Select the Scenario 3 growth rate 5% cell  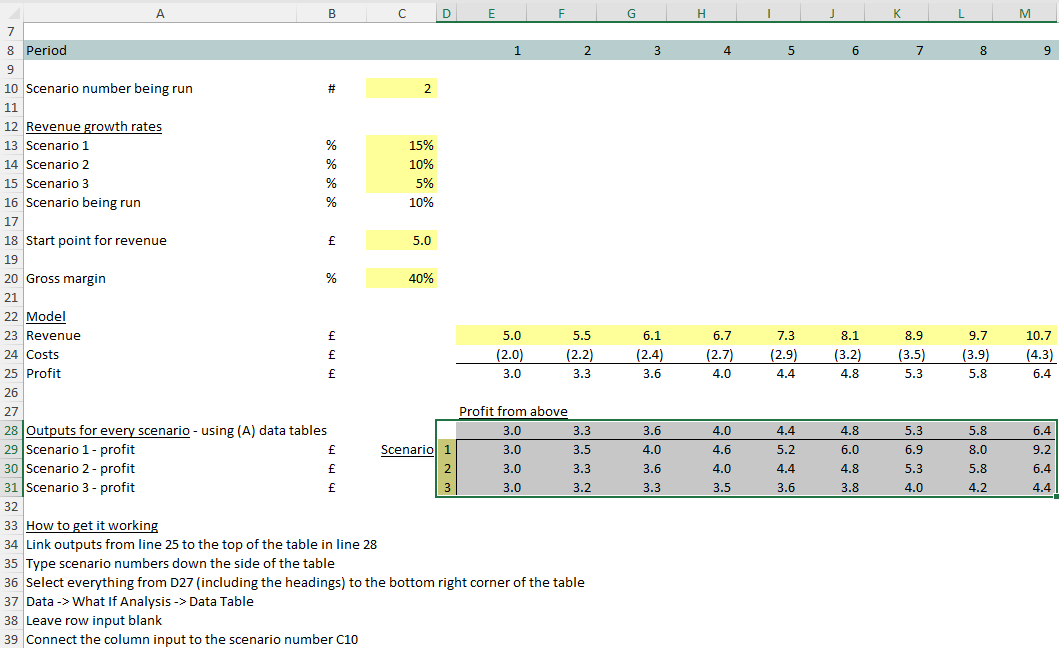[x=402, y=183]
